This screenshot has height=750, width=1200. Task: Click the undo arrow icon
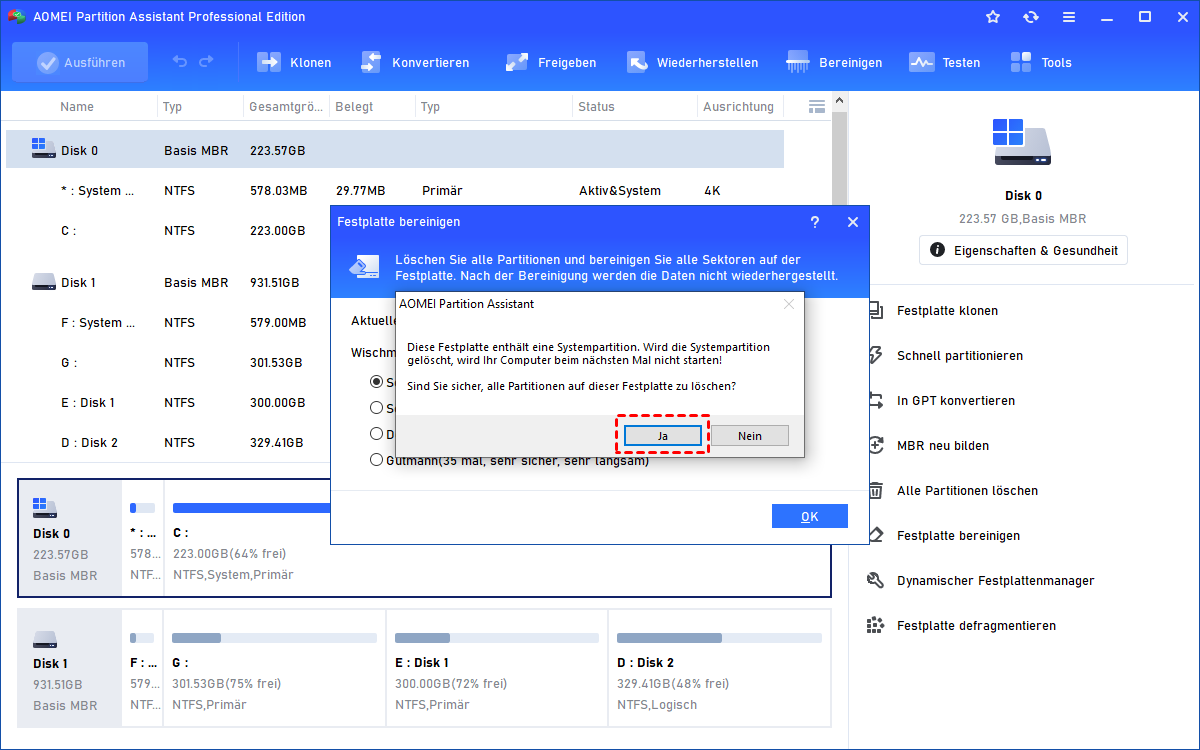coord(180,62)
